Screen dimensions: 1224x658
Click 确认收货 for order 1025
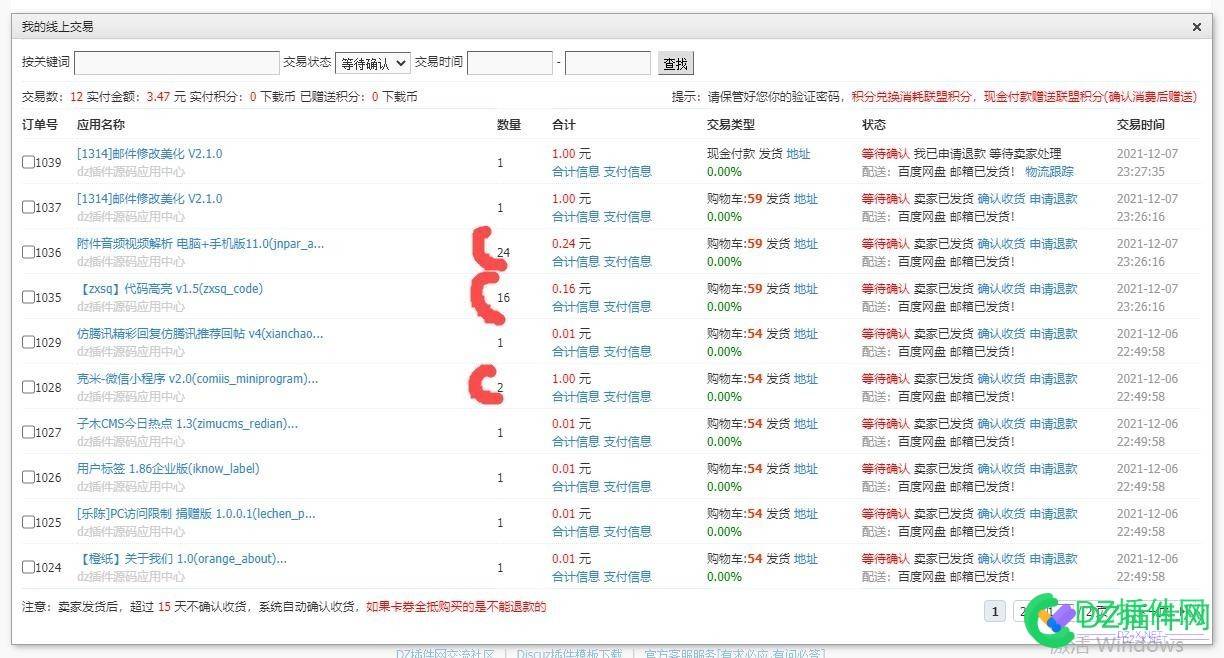(x=1001, y=514)
